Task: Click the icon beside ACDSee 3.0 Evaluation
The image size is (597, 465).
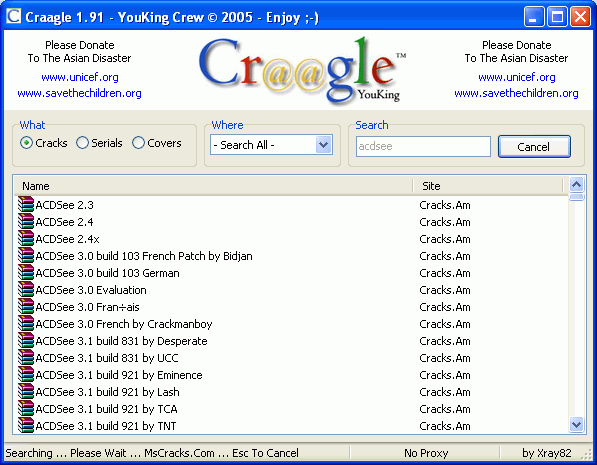Action: coord(26,289)
